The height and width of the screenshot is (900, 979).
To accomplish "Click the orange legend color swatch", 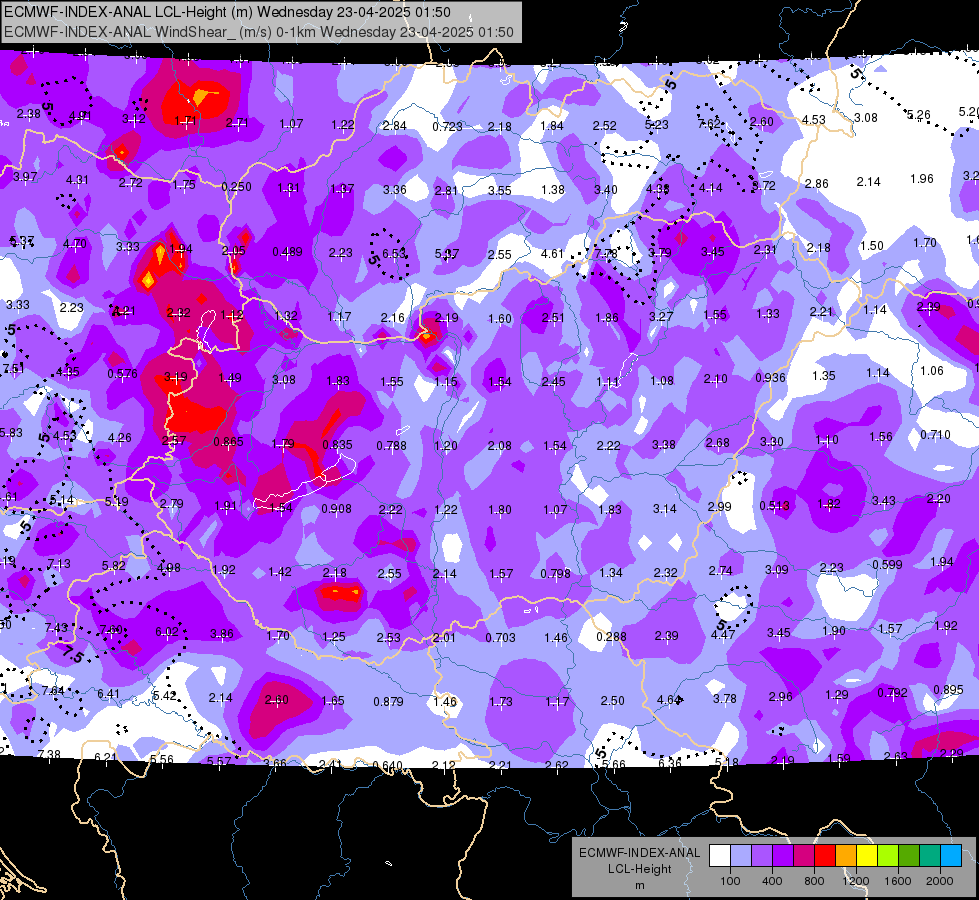I will [846, 855].
